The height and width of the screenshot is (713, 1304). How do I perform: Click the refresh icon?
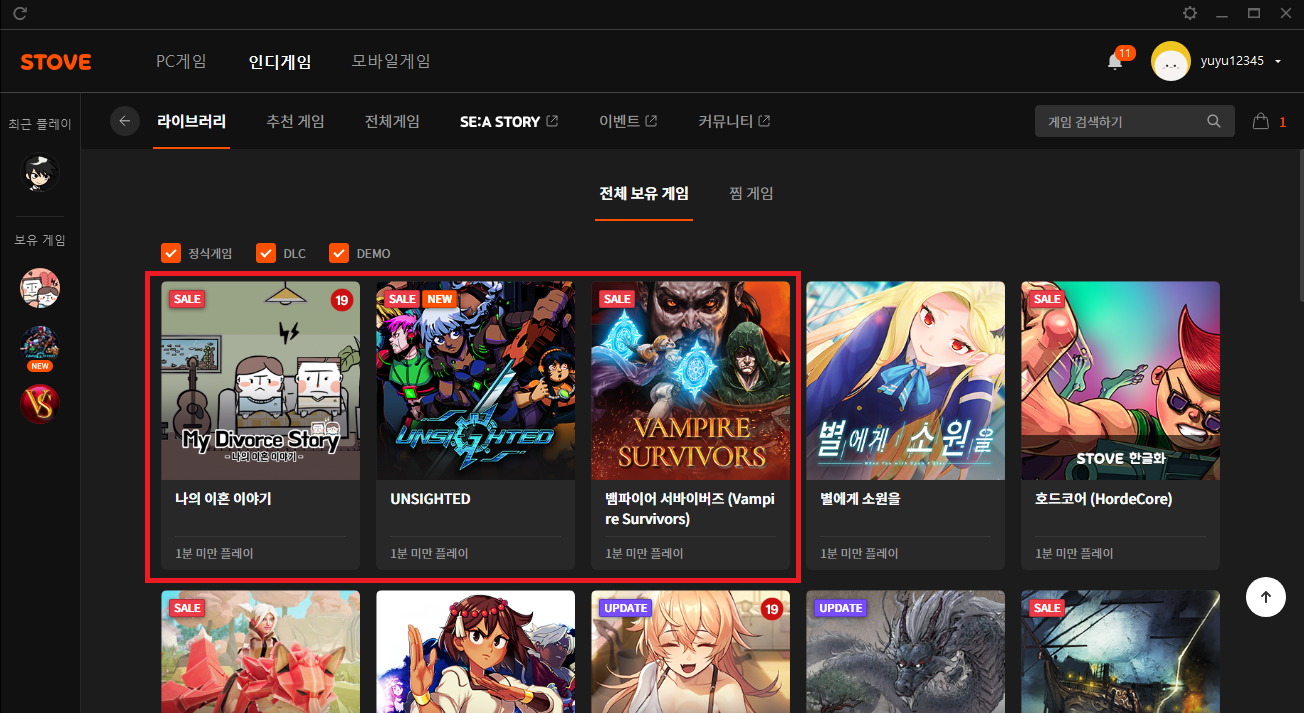[x=20, y=13]
